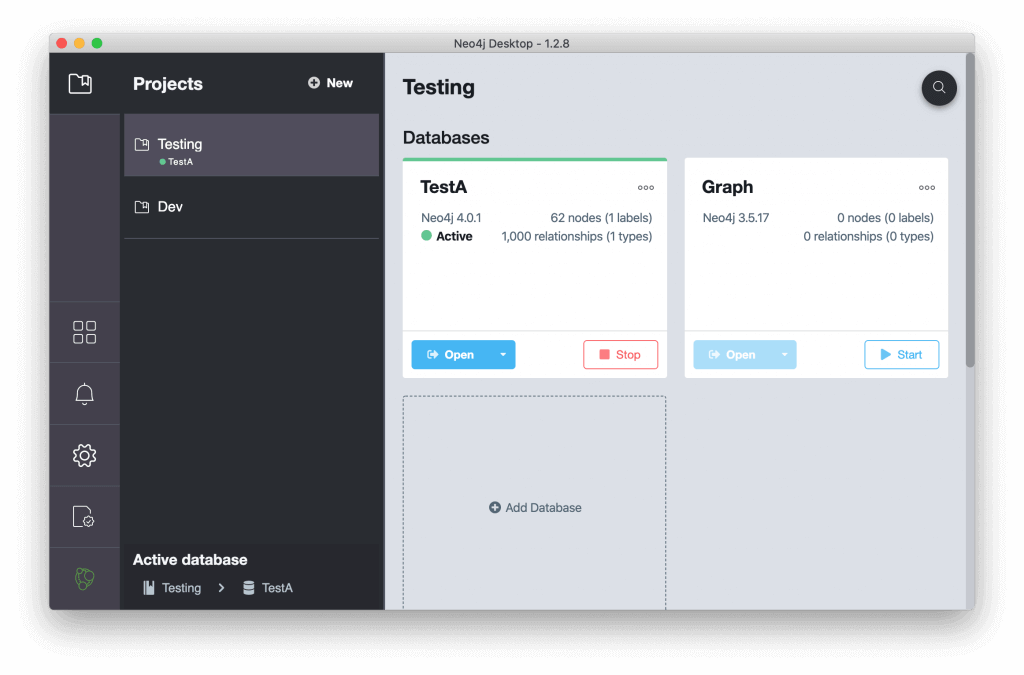The height and width of the screenshot is (675, 1024).
Task: Select the Dev project
Action: (170, 206)
